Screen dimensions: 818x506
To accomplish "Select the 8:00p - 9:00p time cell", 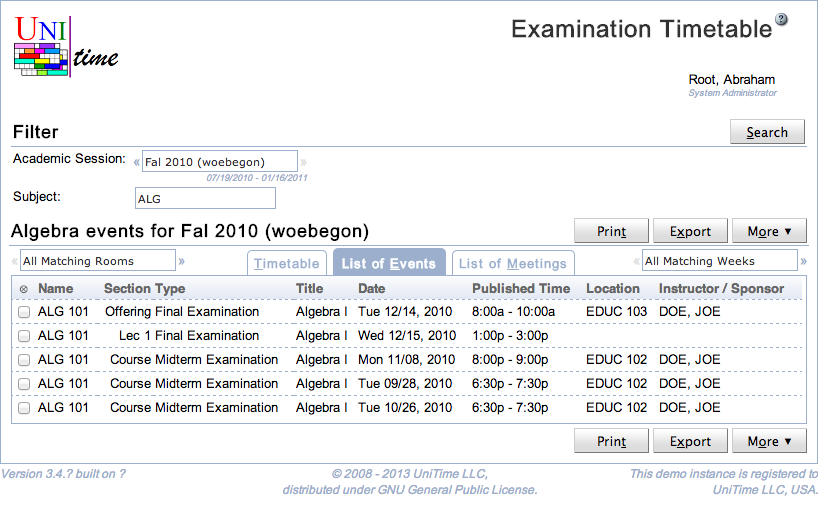I will pyautogui.click(x=510, y=359).
